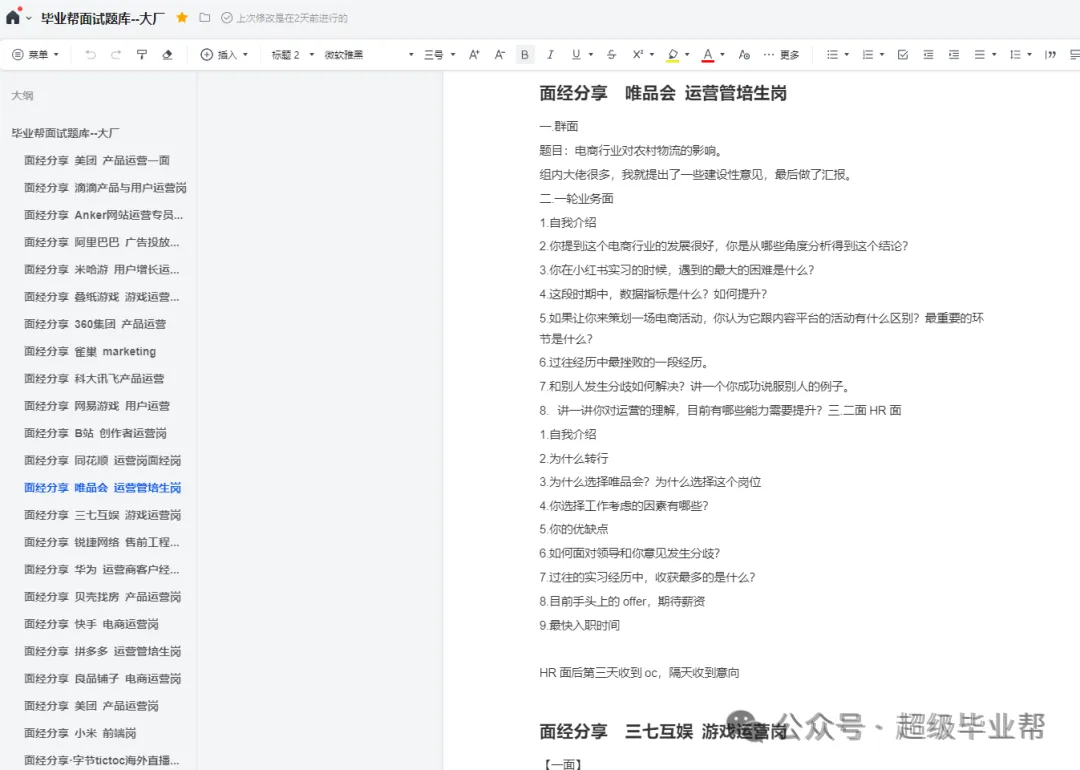Clear formatting with the eraser icon

pos(167,54)
